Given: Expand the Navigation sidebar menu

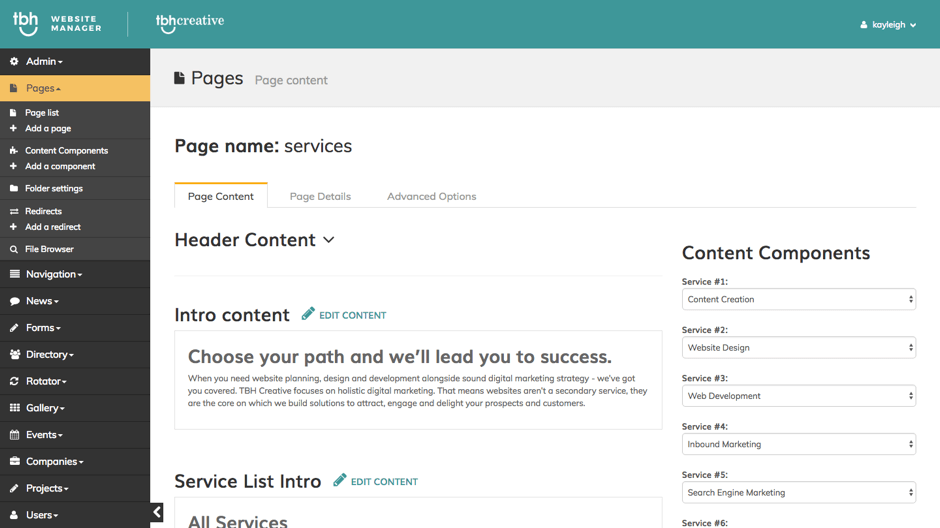Looking at the screenshot, I should click(x=75, y=274).
